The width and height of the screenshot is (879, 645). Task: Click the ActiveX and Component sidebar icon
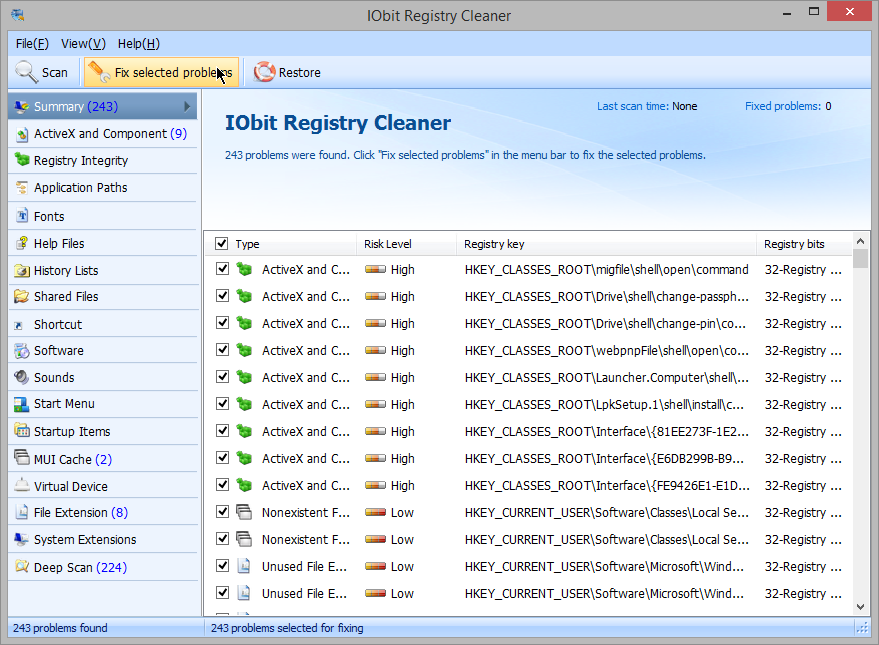tap(22, 134)
